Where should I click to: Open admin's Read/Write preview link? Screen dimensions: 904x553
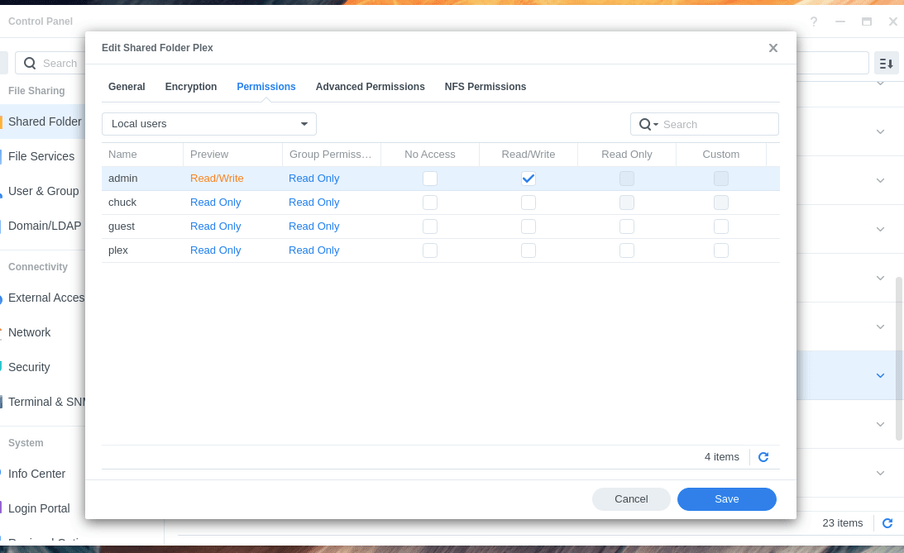tap(217, 179)
